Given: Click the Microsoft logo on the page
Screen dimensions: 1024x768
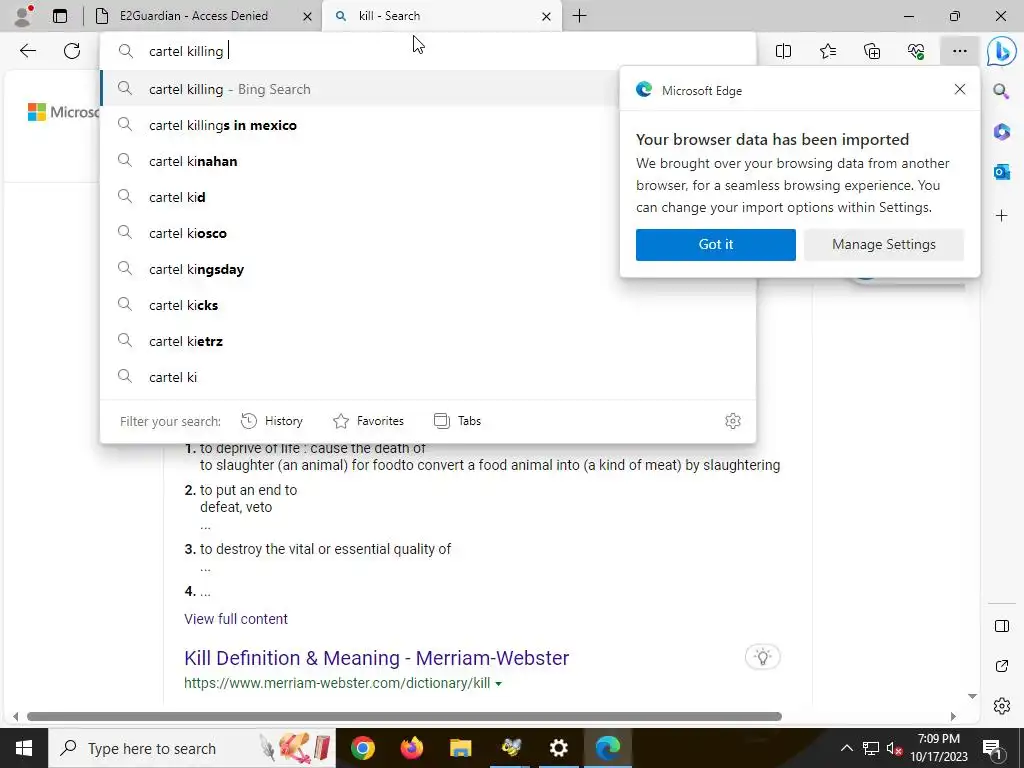Looking at the screenshot, I should [x=63, y=112].
